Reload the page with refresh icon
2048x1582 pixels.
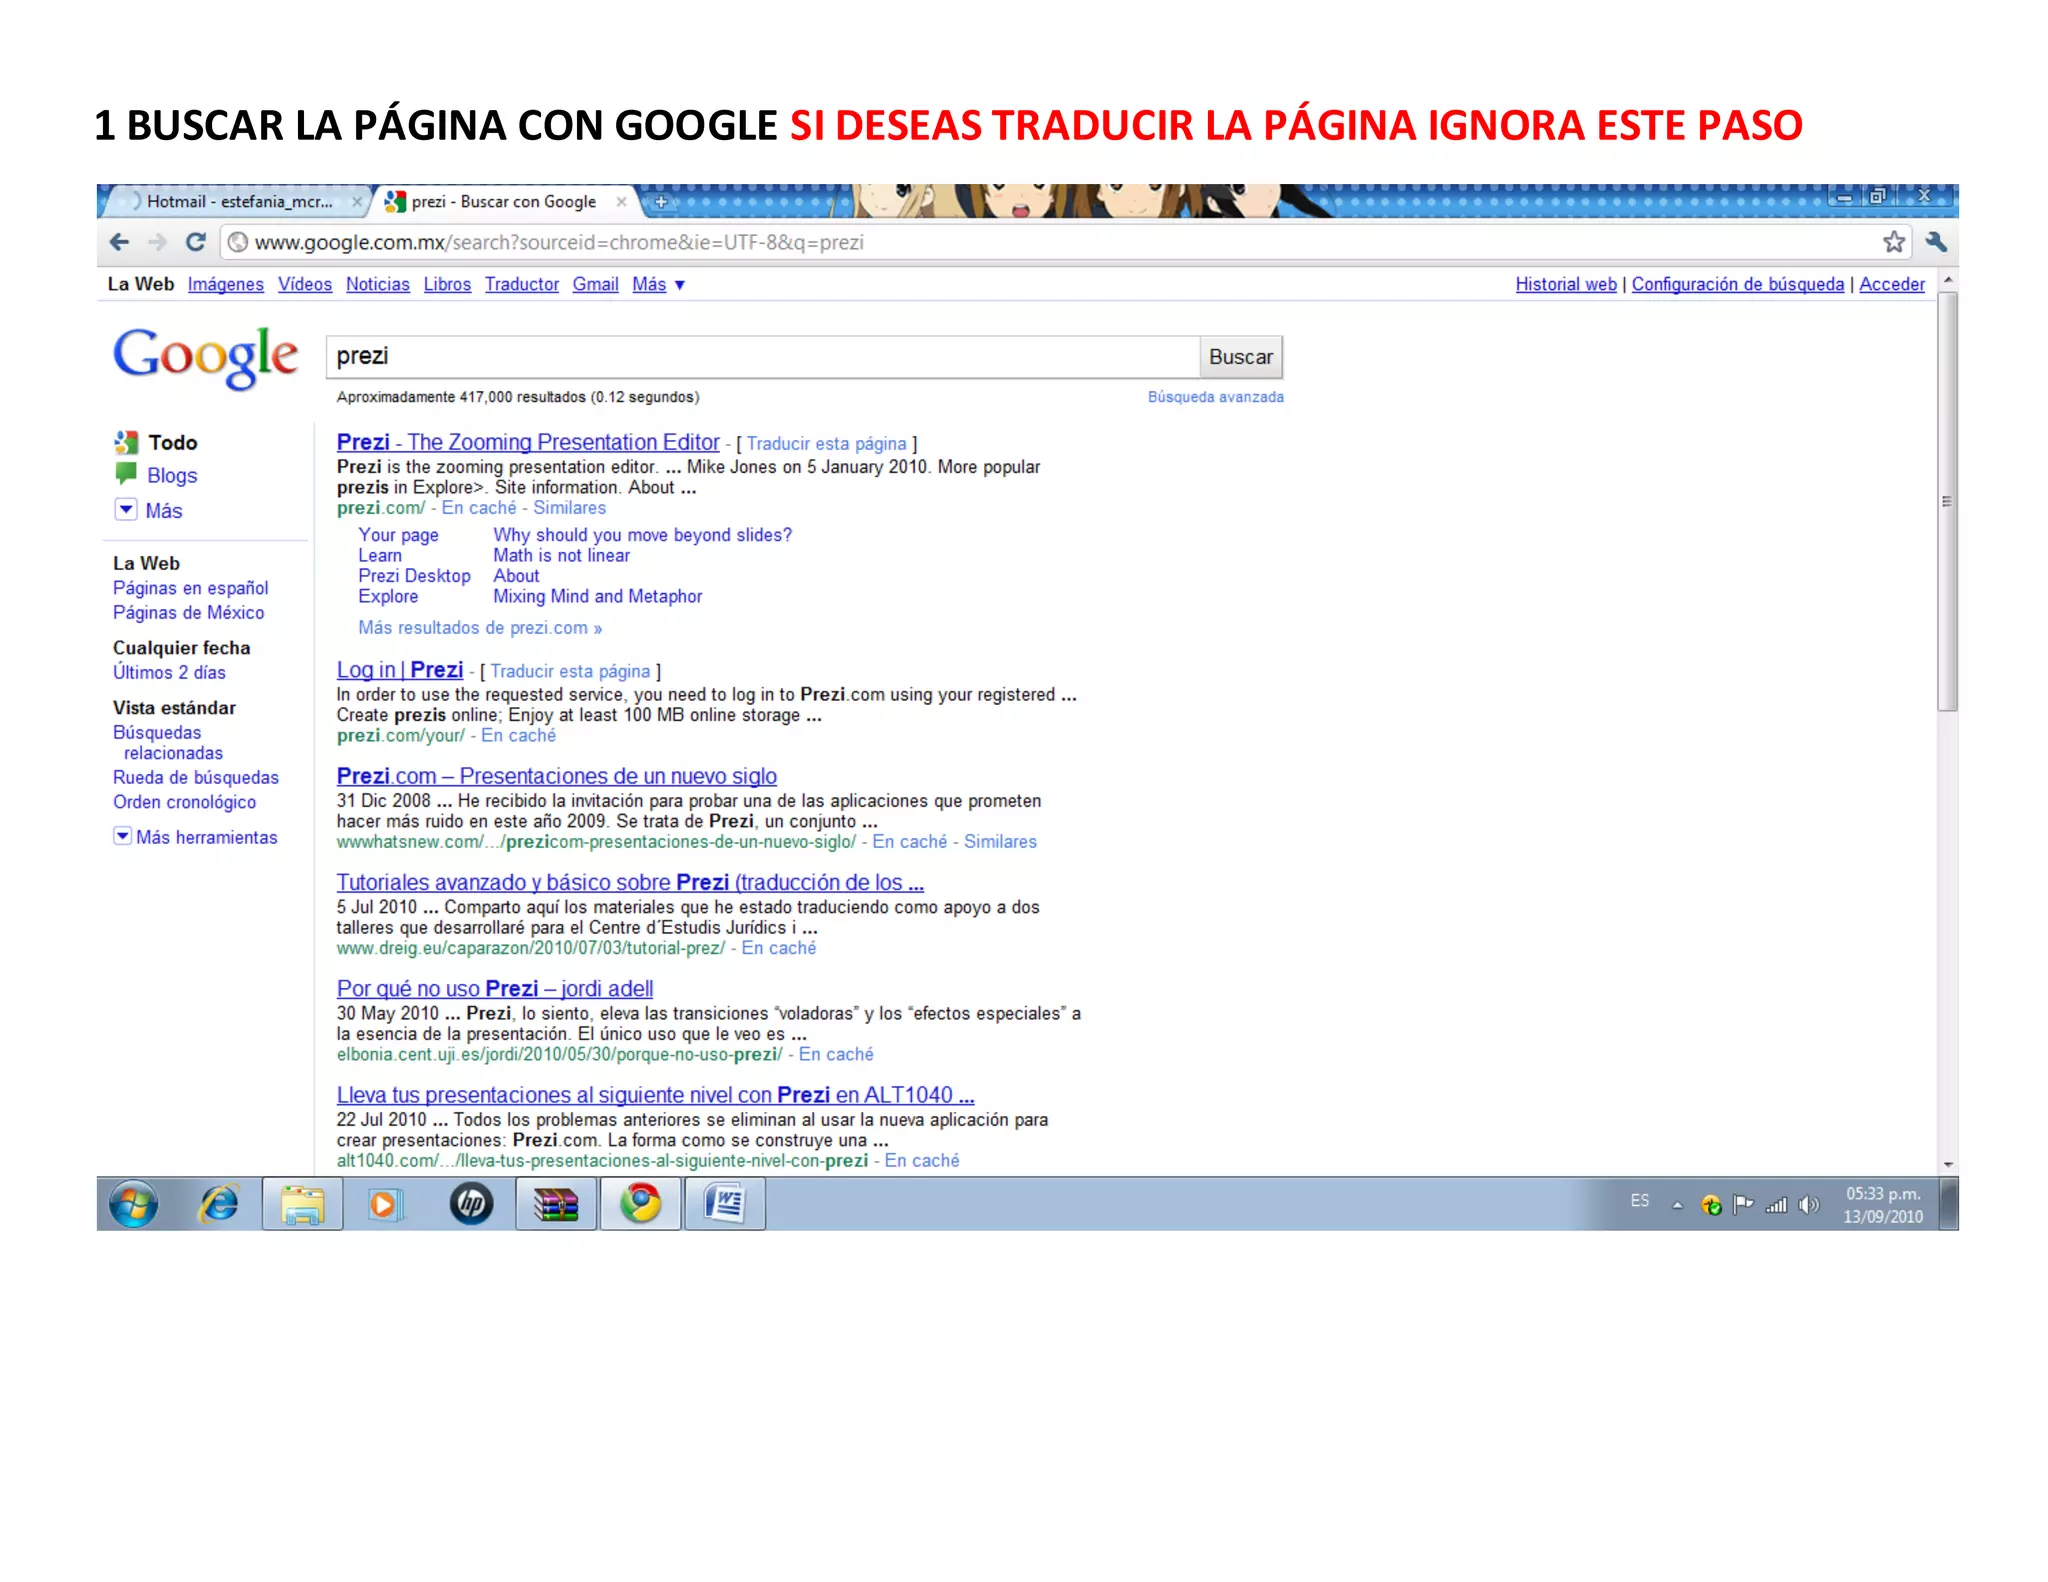click(196, 242)
